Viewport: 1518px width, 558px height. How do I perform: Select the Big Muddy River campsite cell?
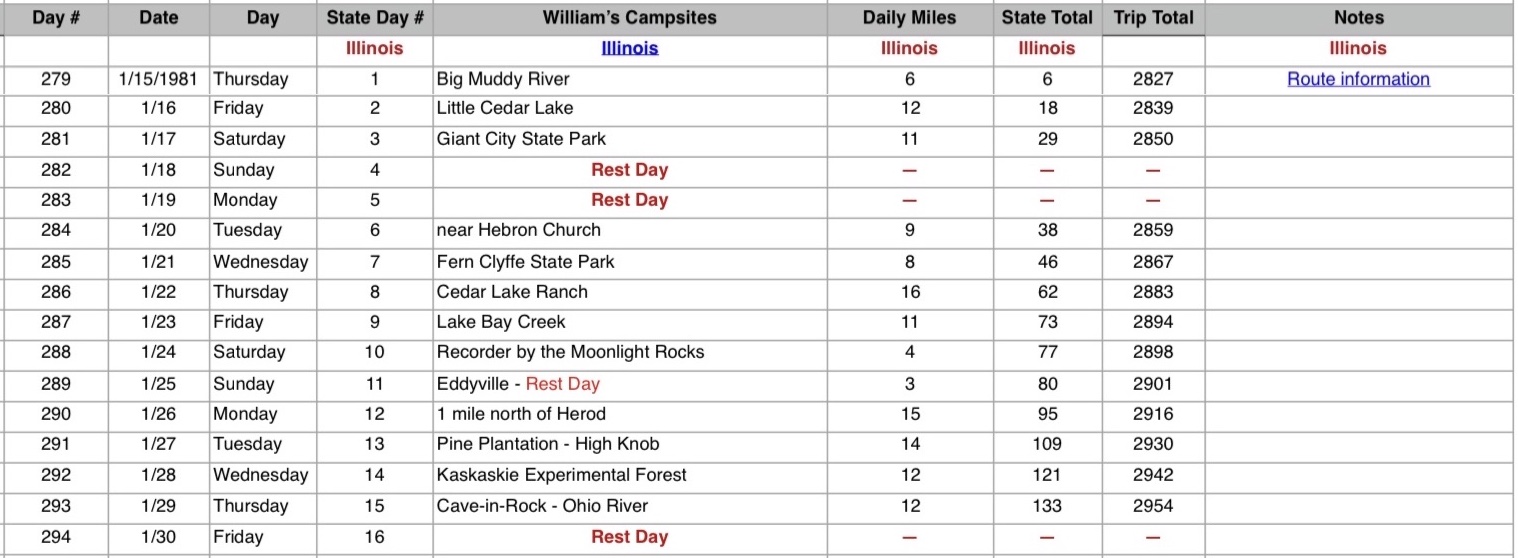tap(630, 79)
